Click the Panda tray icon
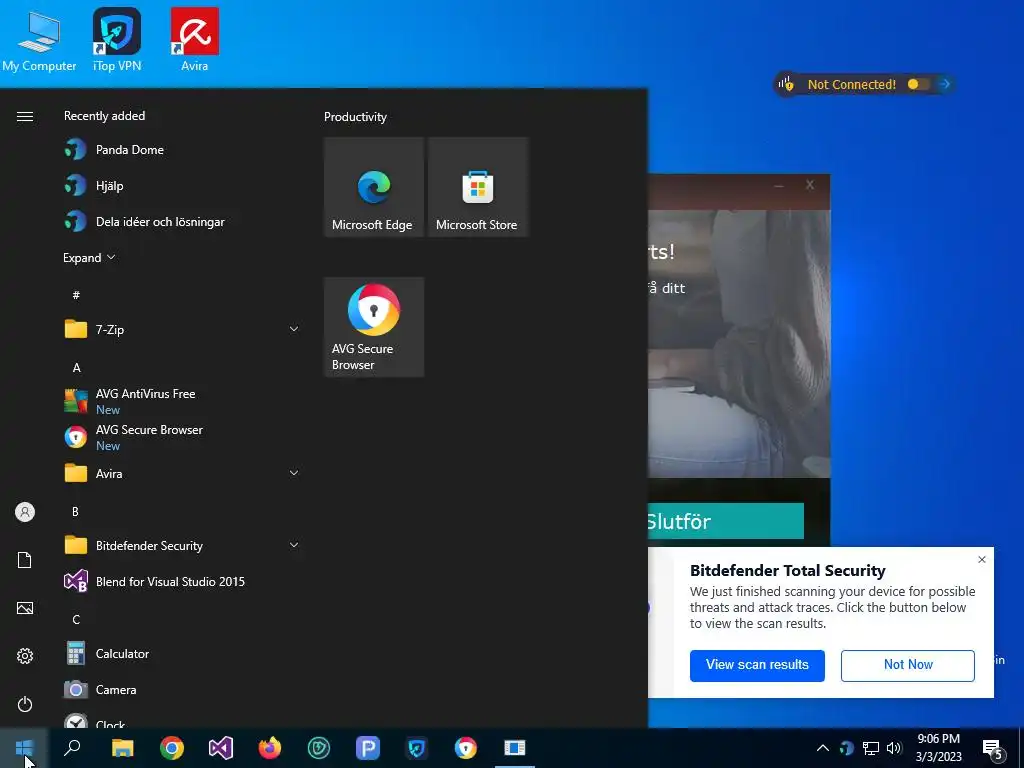This screenshot has height=768, width=1024. pyautogui.click(x=846, y=748)
